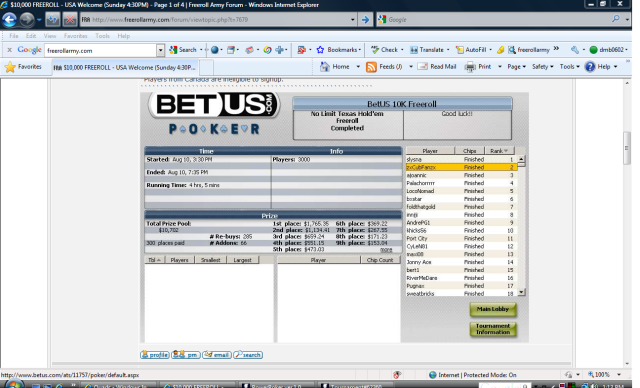Click the Tournament Information button

(x=493, y=329)
